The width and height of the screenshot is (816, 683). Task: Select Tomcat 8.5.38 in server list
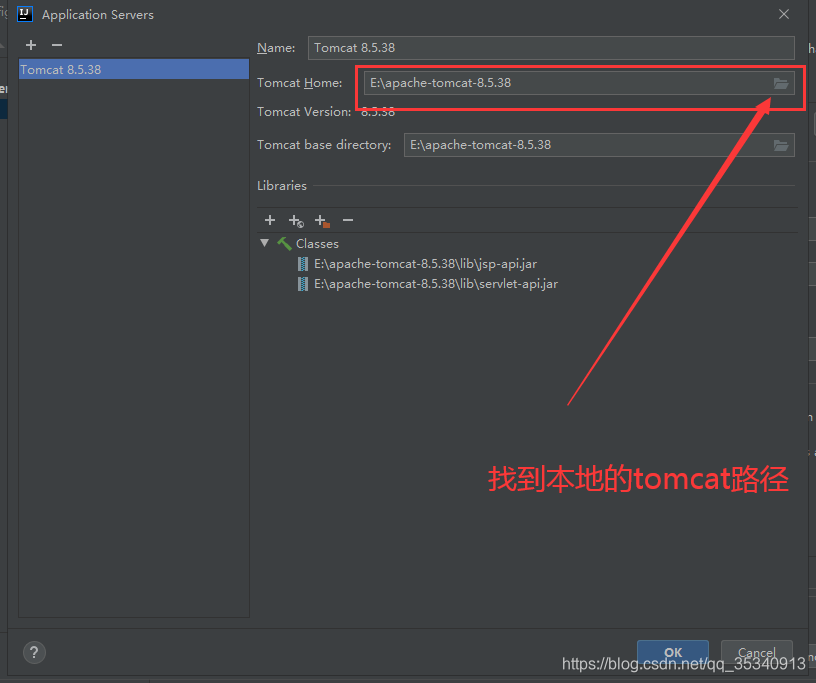coord(134,69)
